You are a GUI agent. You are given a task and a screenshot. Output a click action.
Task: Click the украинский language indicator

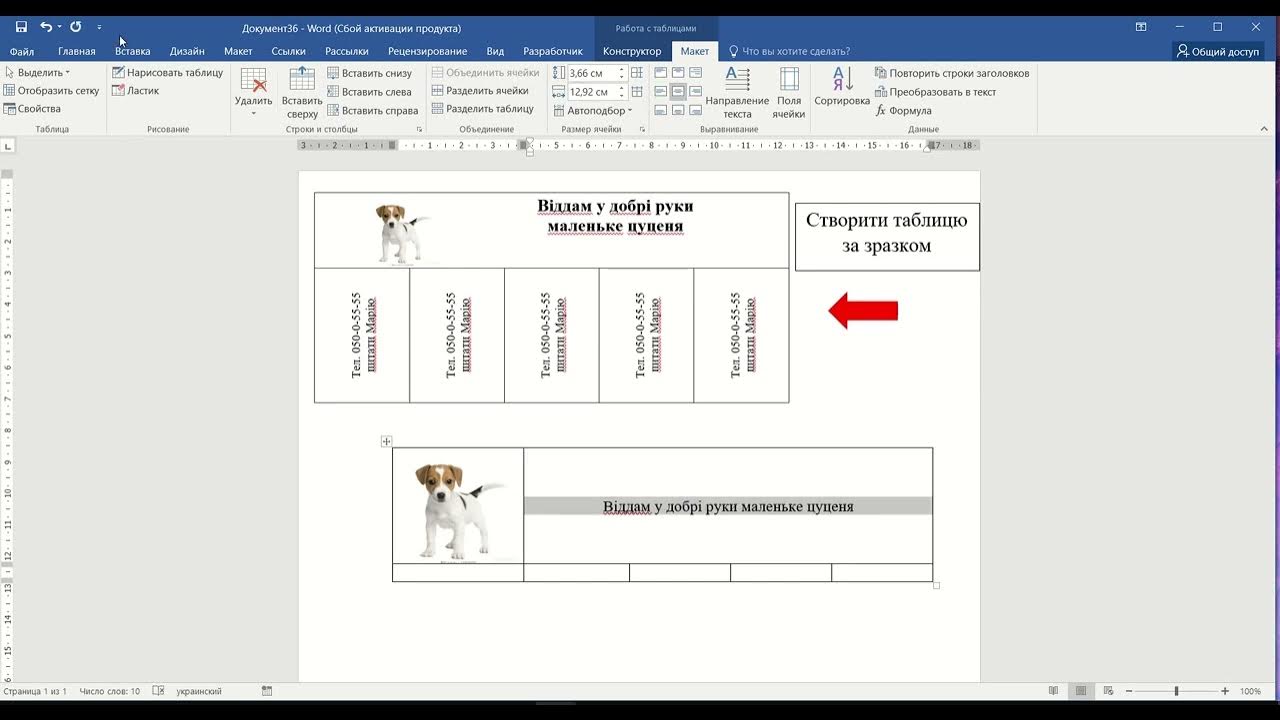(x=199, y=691)
